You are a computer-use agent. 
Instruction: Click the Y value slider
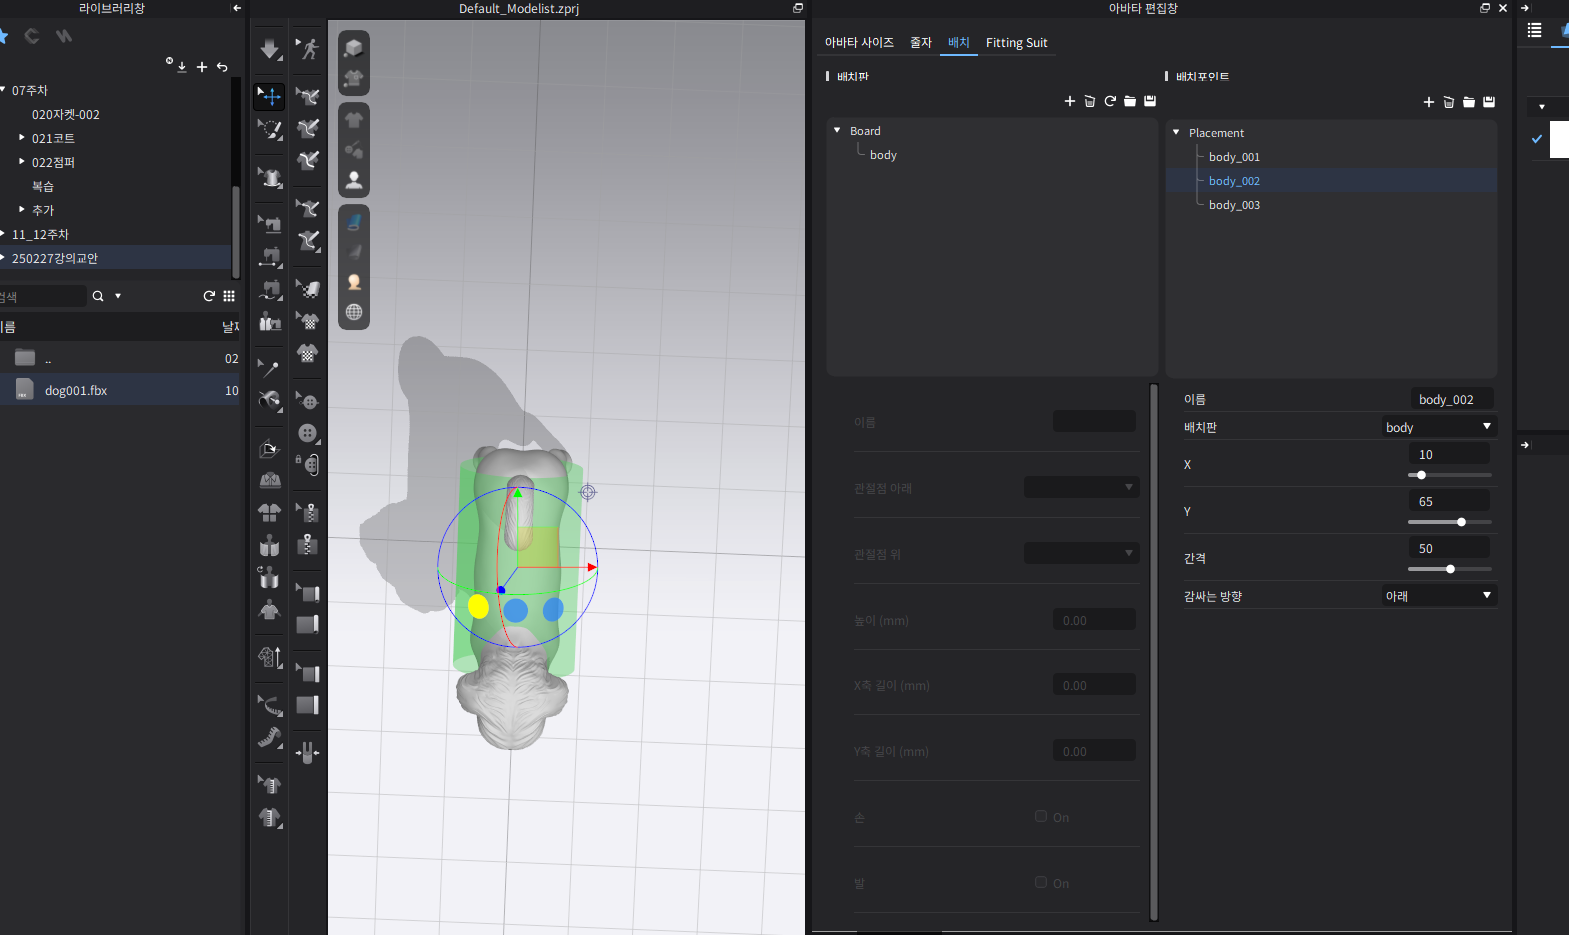tap(1449, 522)
